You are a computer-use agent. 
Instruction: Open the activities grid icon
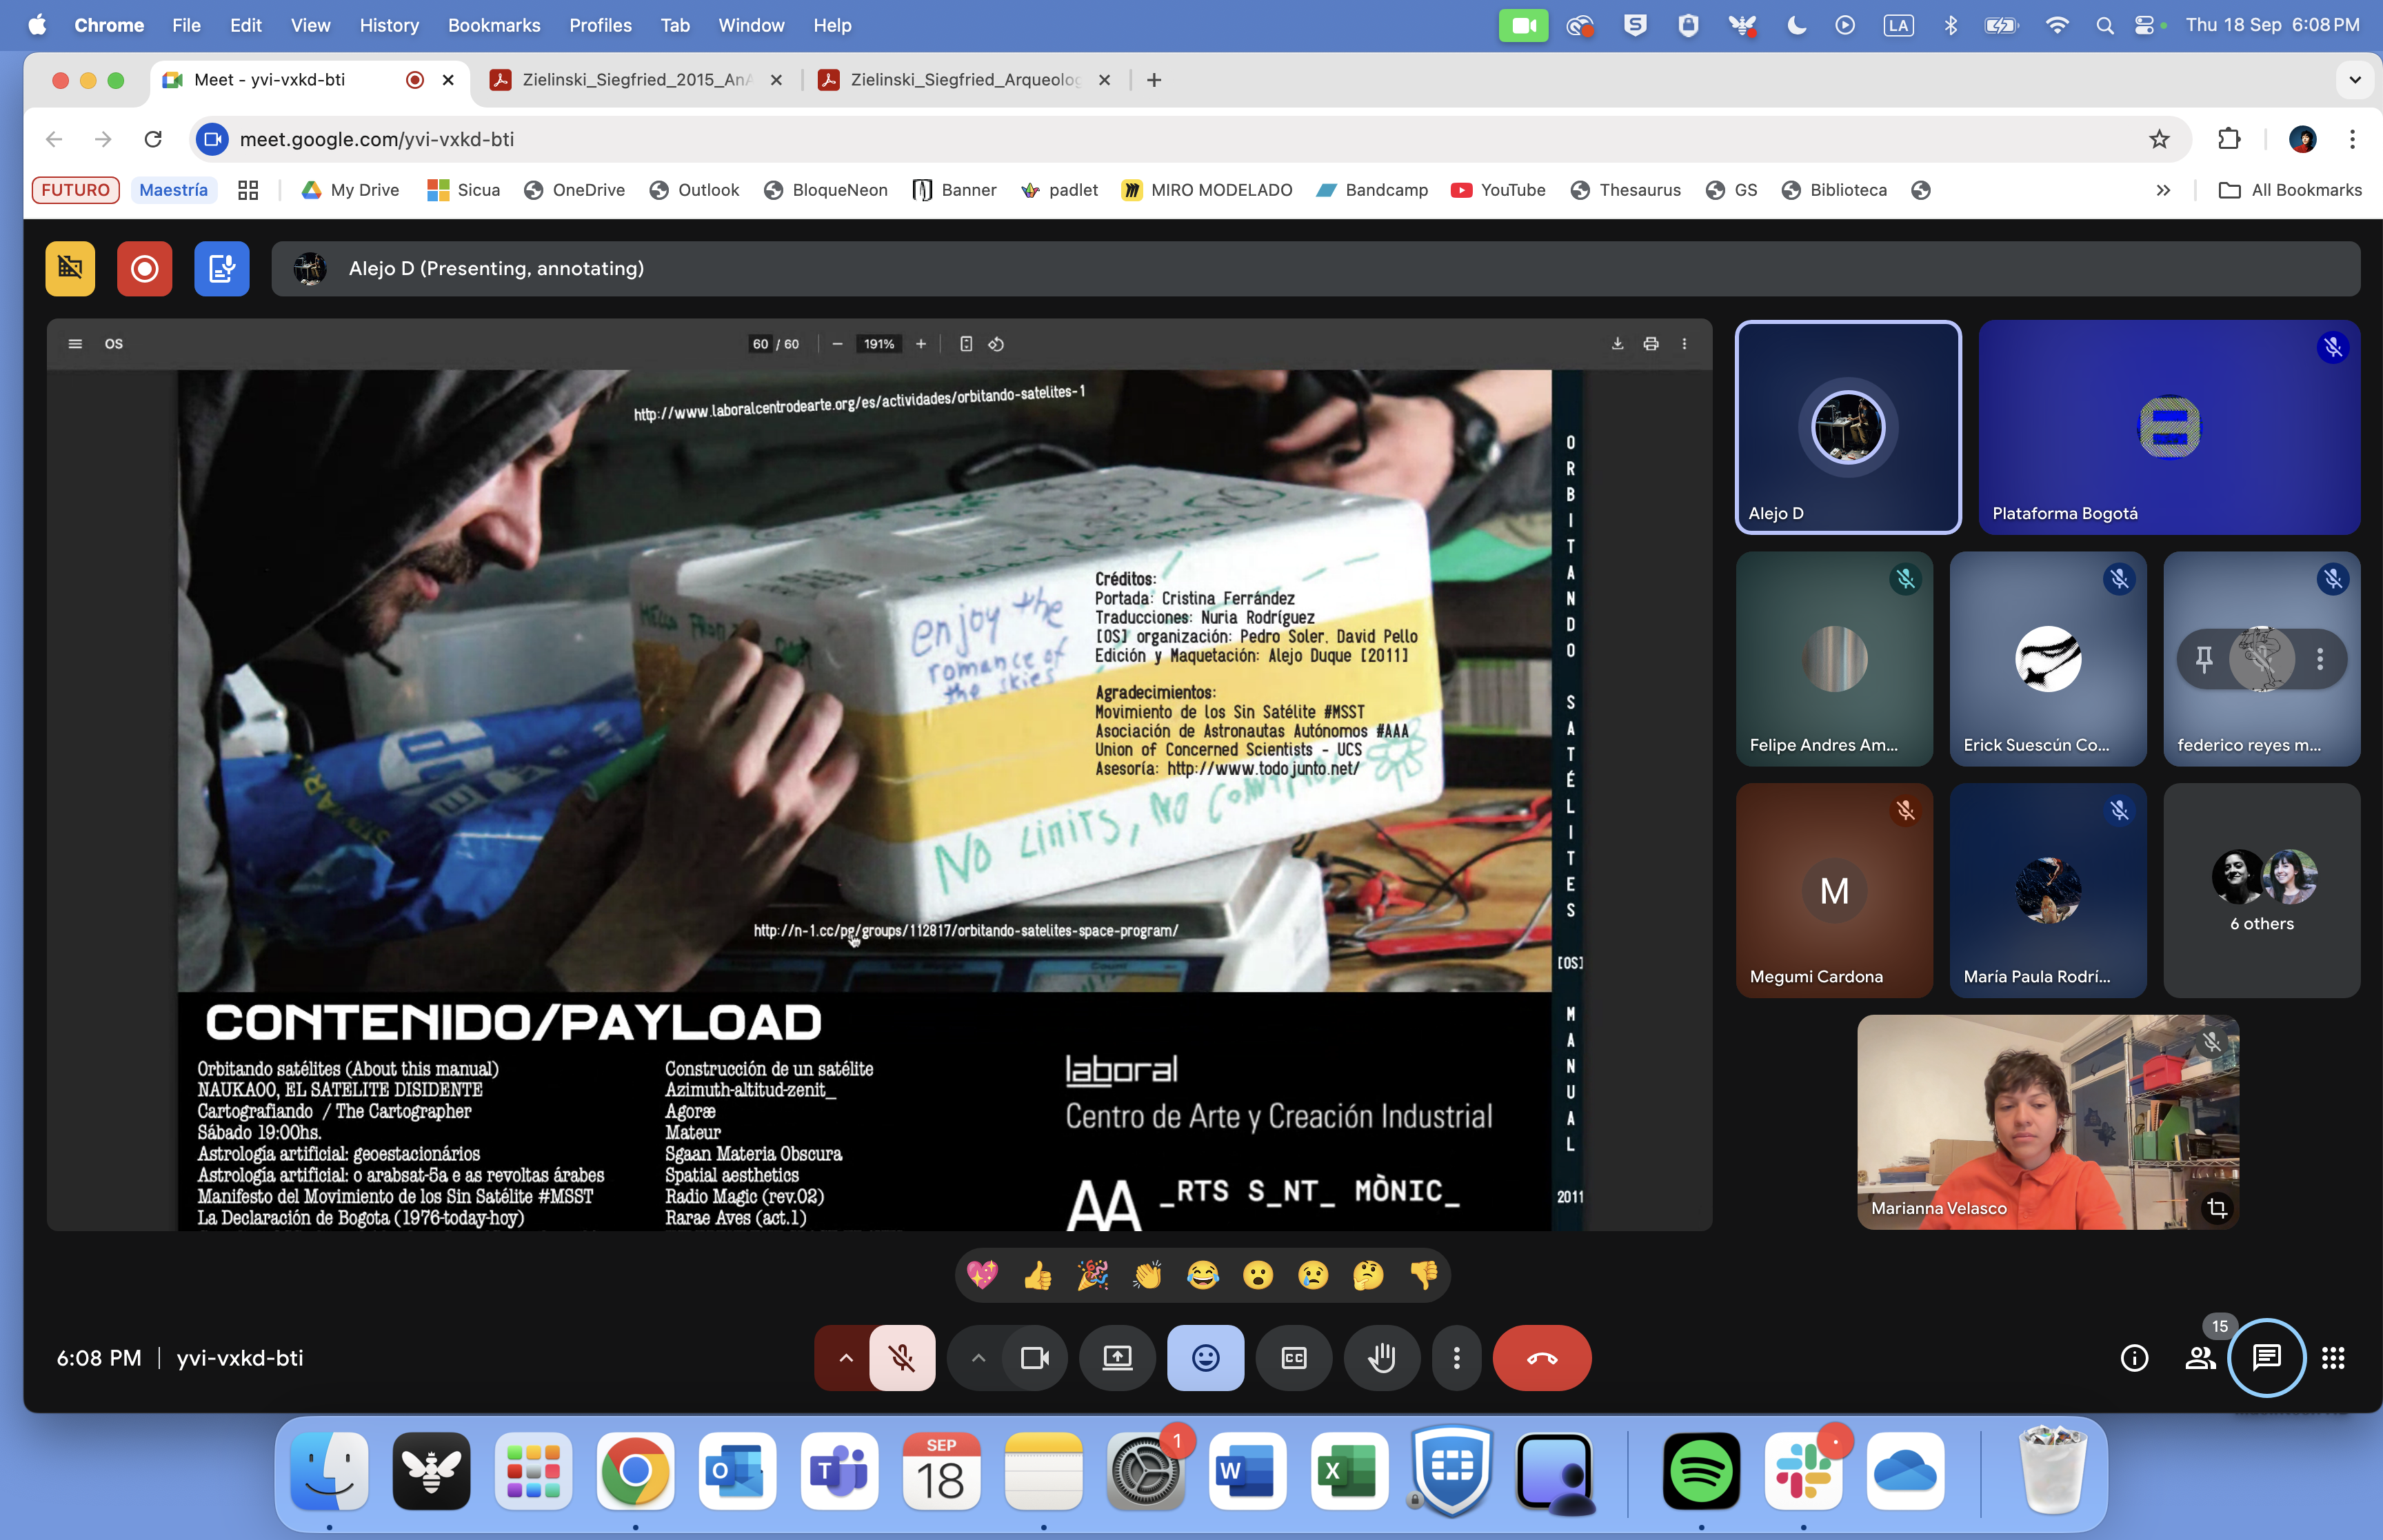pyautogui.click(x=2333, y=1357)
